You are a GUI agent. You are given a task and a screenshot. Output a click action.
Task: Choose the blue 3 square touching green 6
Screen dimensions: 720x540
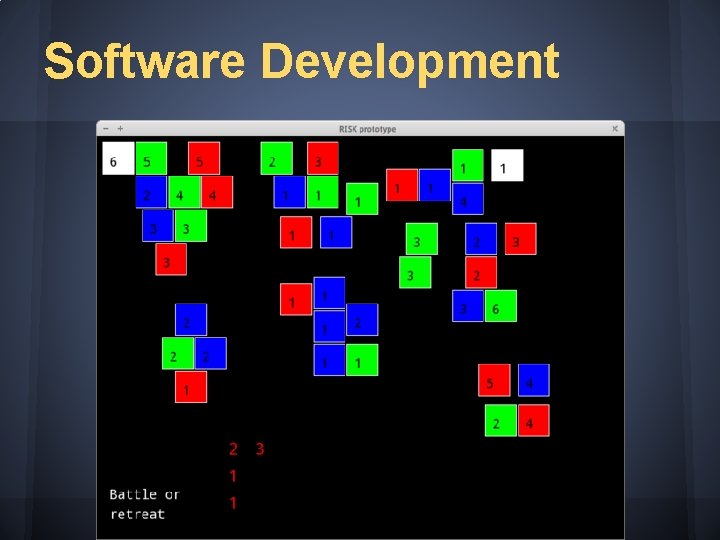tap(468, 306)
